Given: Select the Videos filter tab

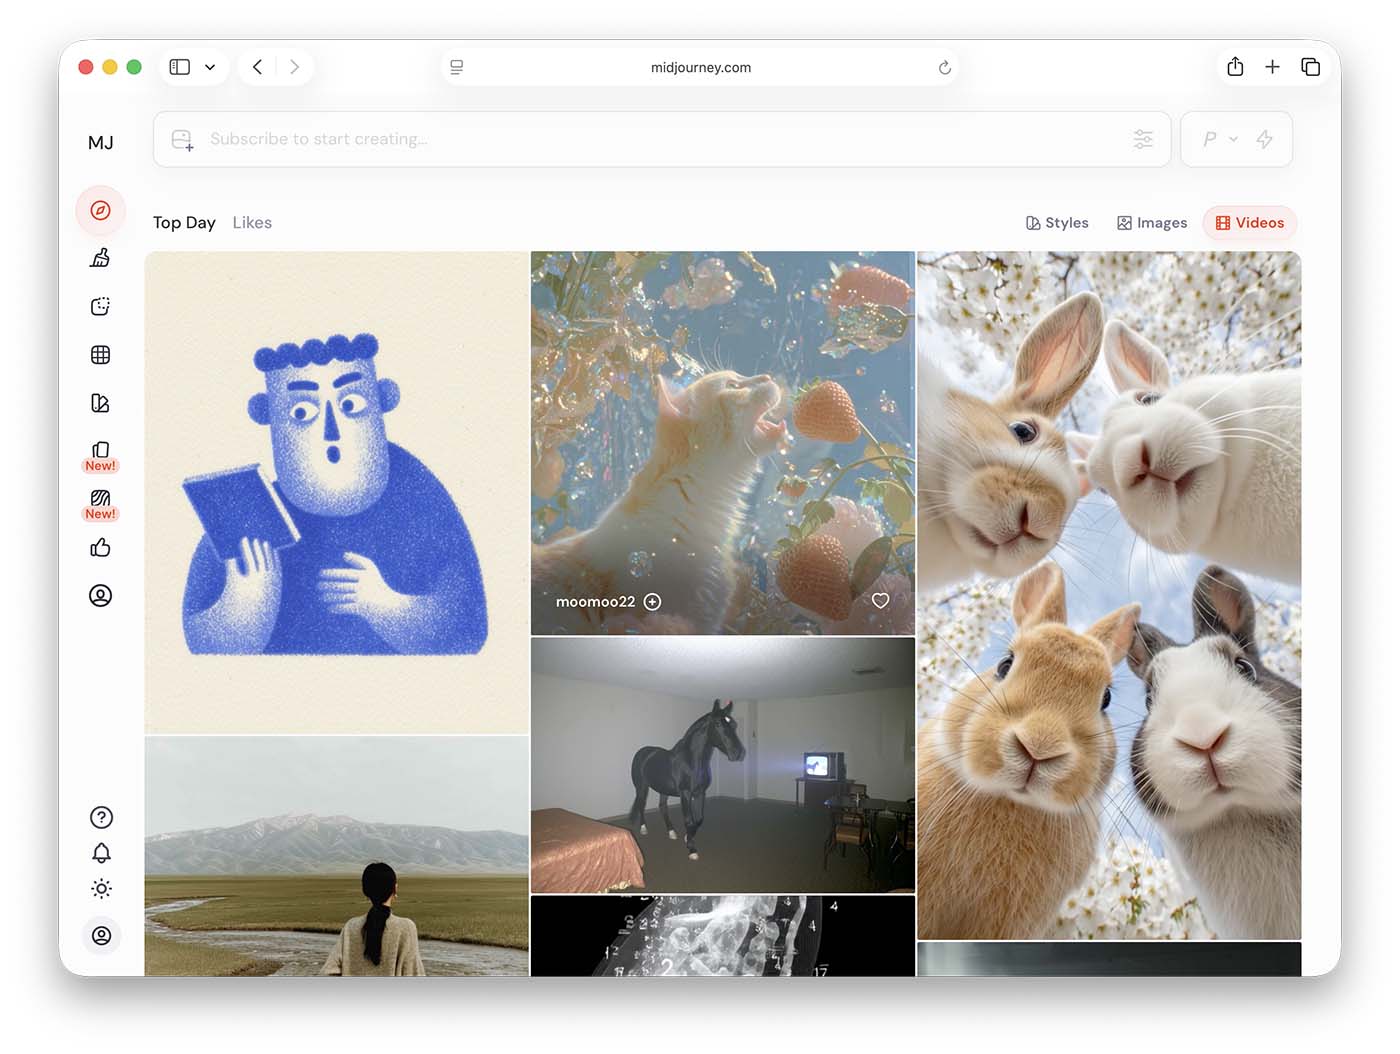Looking at the screenshot, I should point(1249,223).
